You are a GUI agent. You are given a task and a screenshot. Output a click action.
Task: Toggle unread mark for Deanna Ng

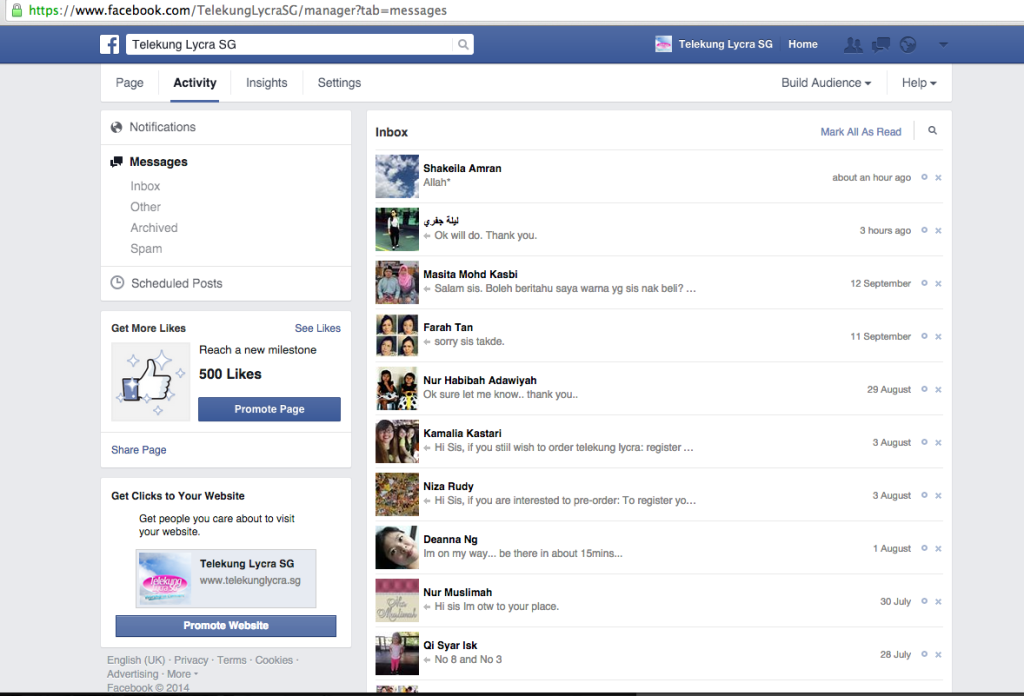pos(924,548)
